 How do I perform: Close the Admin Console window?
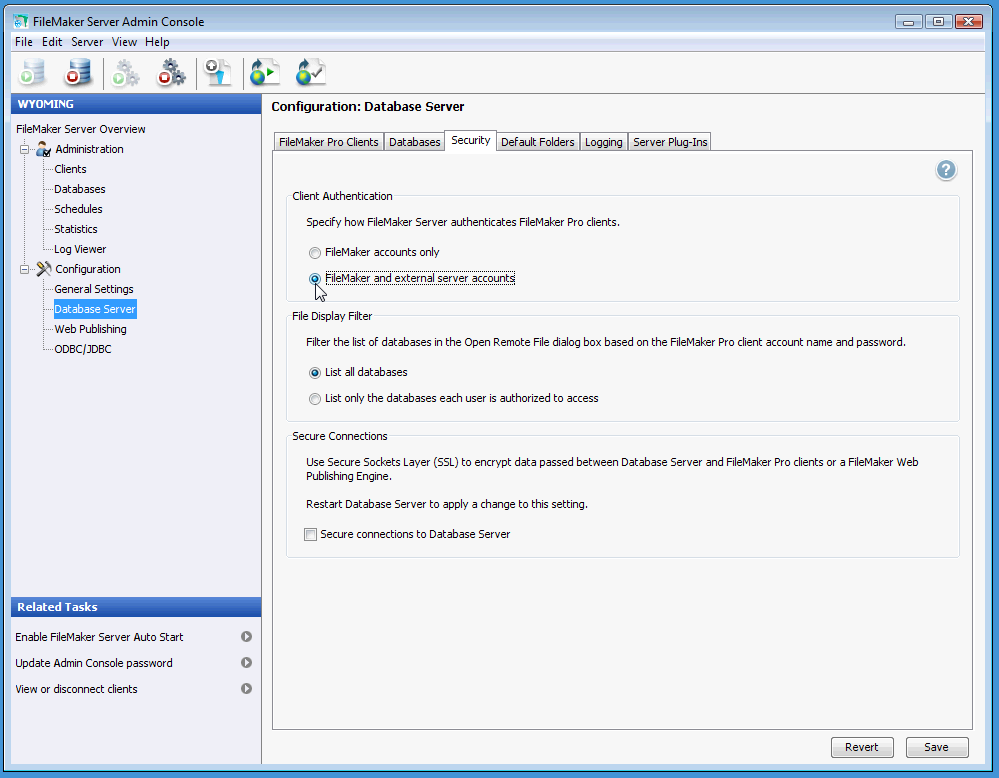[968, 22]
